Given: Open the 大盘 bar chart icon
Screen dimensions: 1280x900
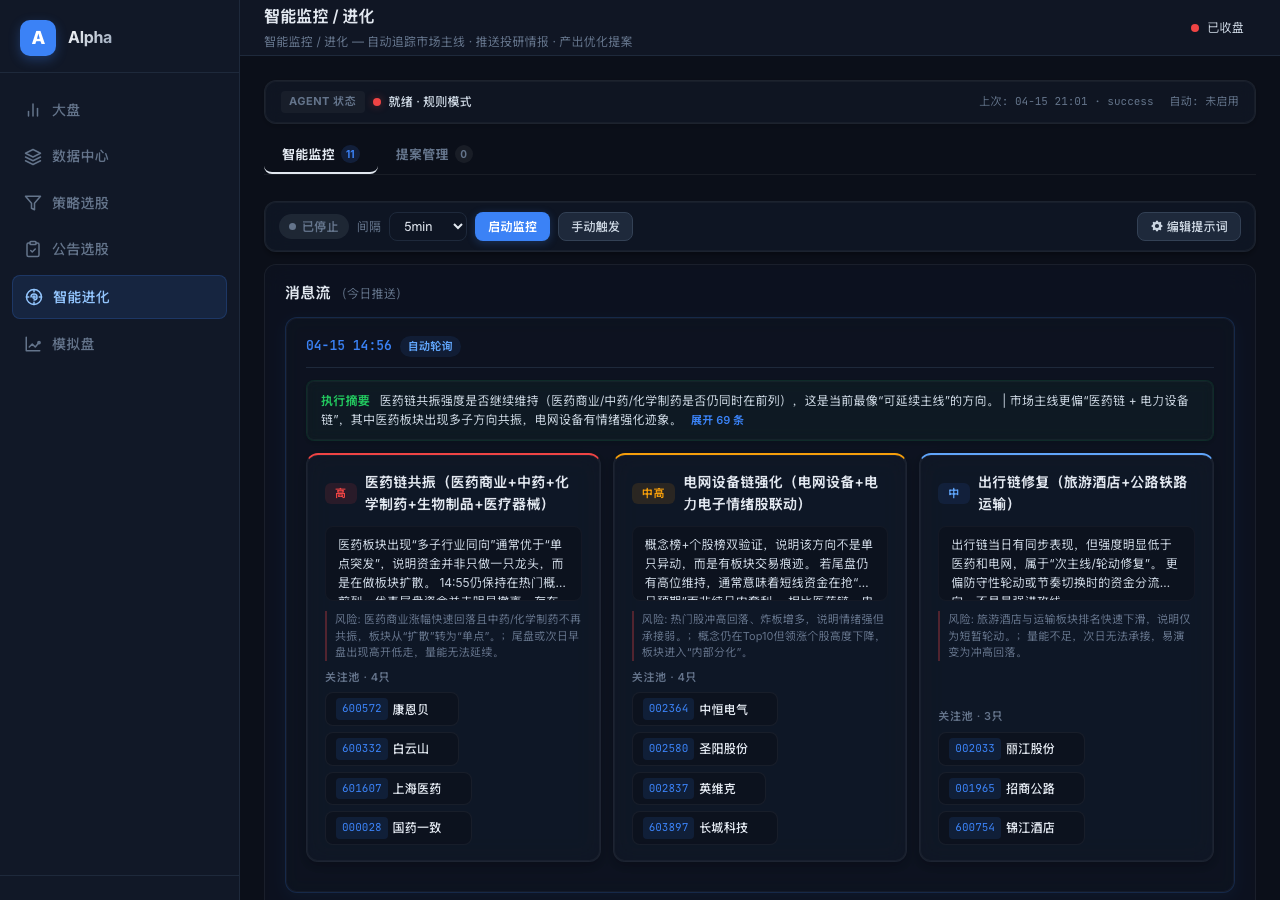Looking at the screenshot, I should point(33,110).
